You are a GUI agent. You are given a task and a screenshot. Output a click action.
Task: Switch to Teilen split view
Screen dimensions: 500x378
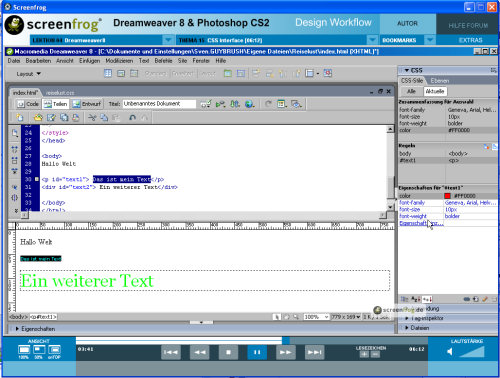(x=55, y=104)
